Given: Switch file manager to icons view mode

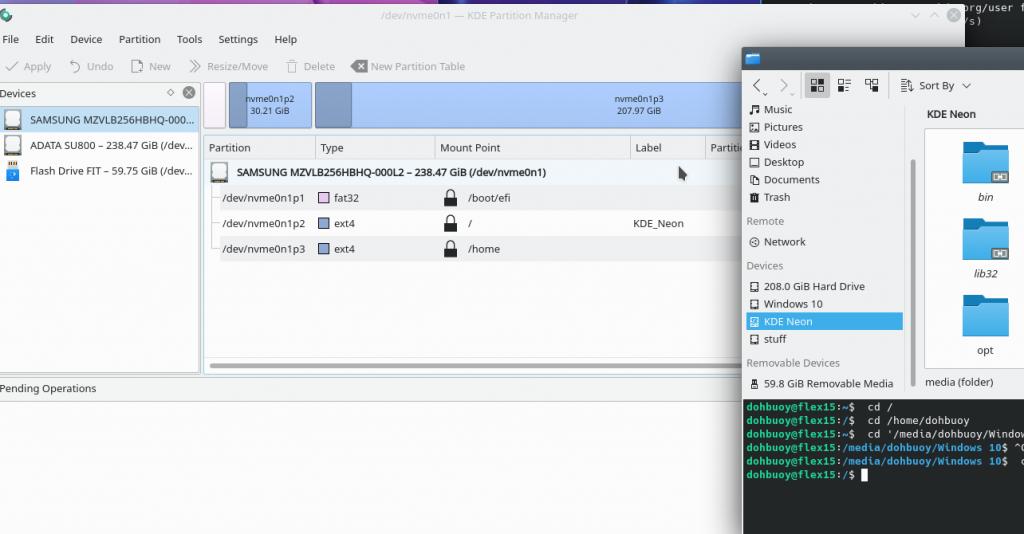Looking at the screenshot, I should pos(817,86).
